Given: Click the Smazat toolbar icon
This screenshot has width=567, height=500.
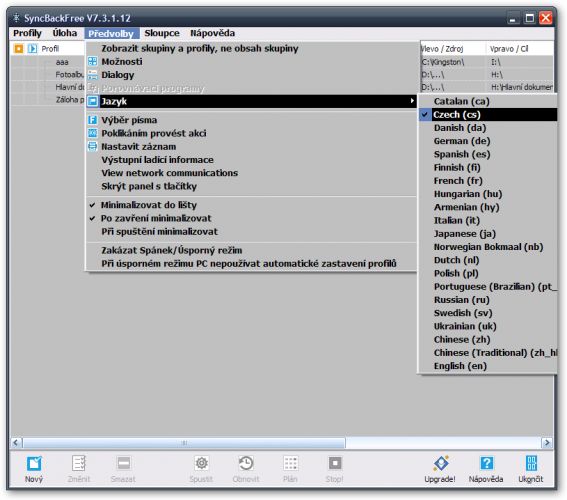Looking at the screenshot, I should [x=123, y=463].
